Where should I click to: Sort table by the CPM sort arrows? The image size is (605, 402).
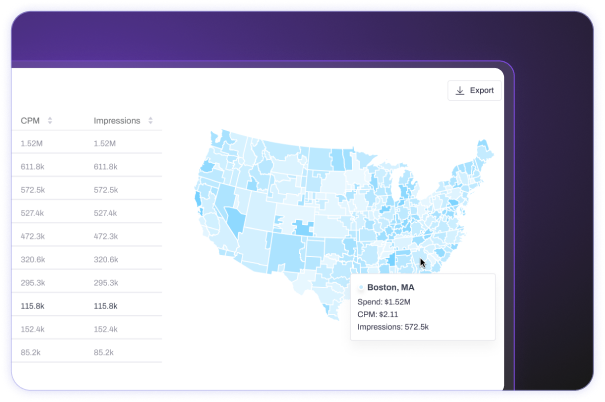click(50, 121)
